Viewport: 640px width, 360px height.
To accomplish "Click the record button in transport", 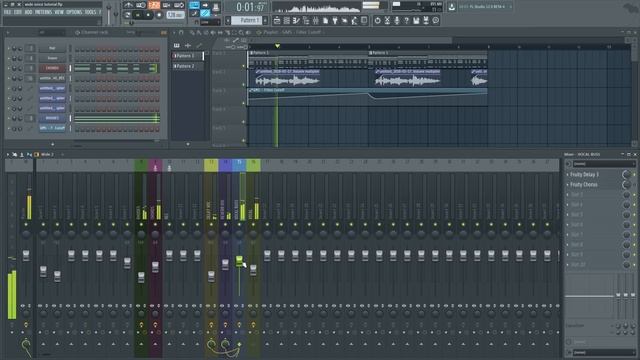I will tap(159, 15).
